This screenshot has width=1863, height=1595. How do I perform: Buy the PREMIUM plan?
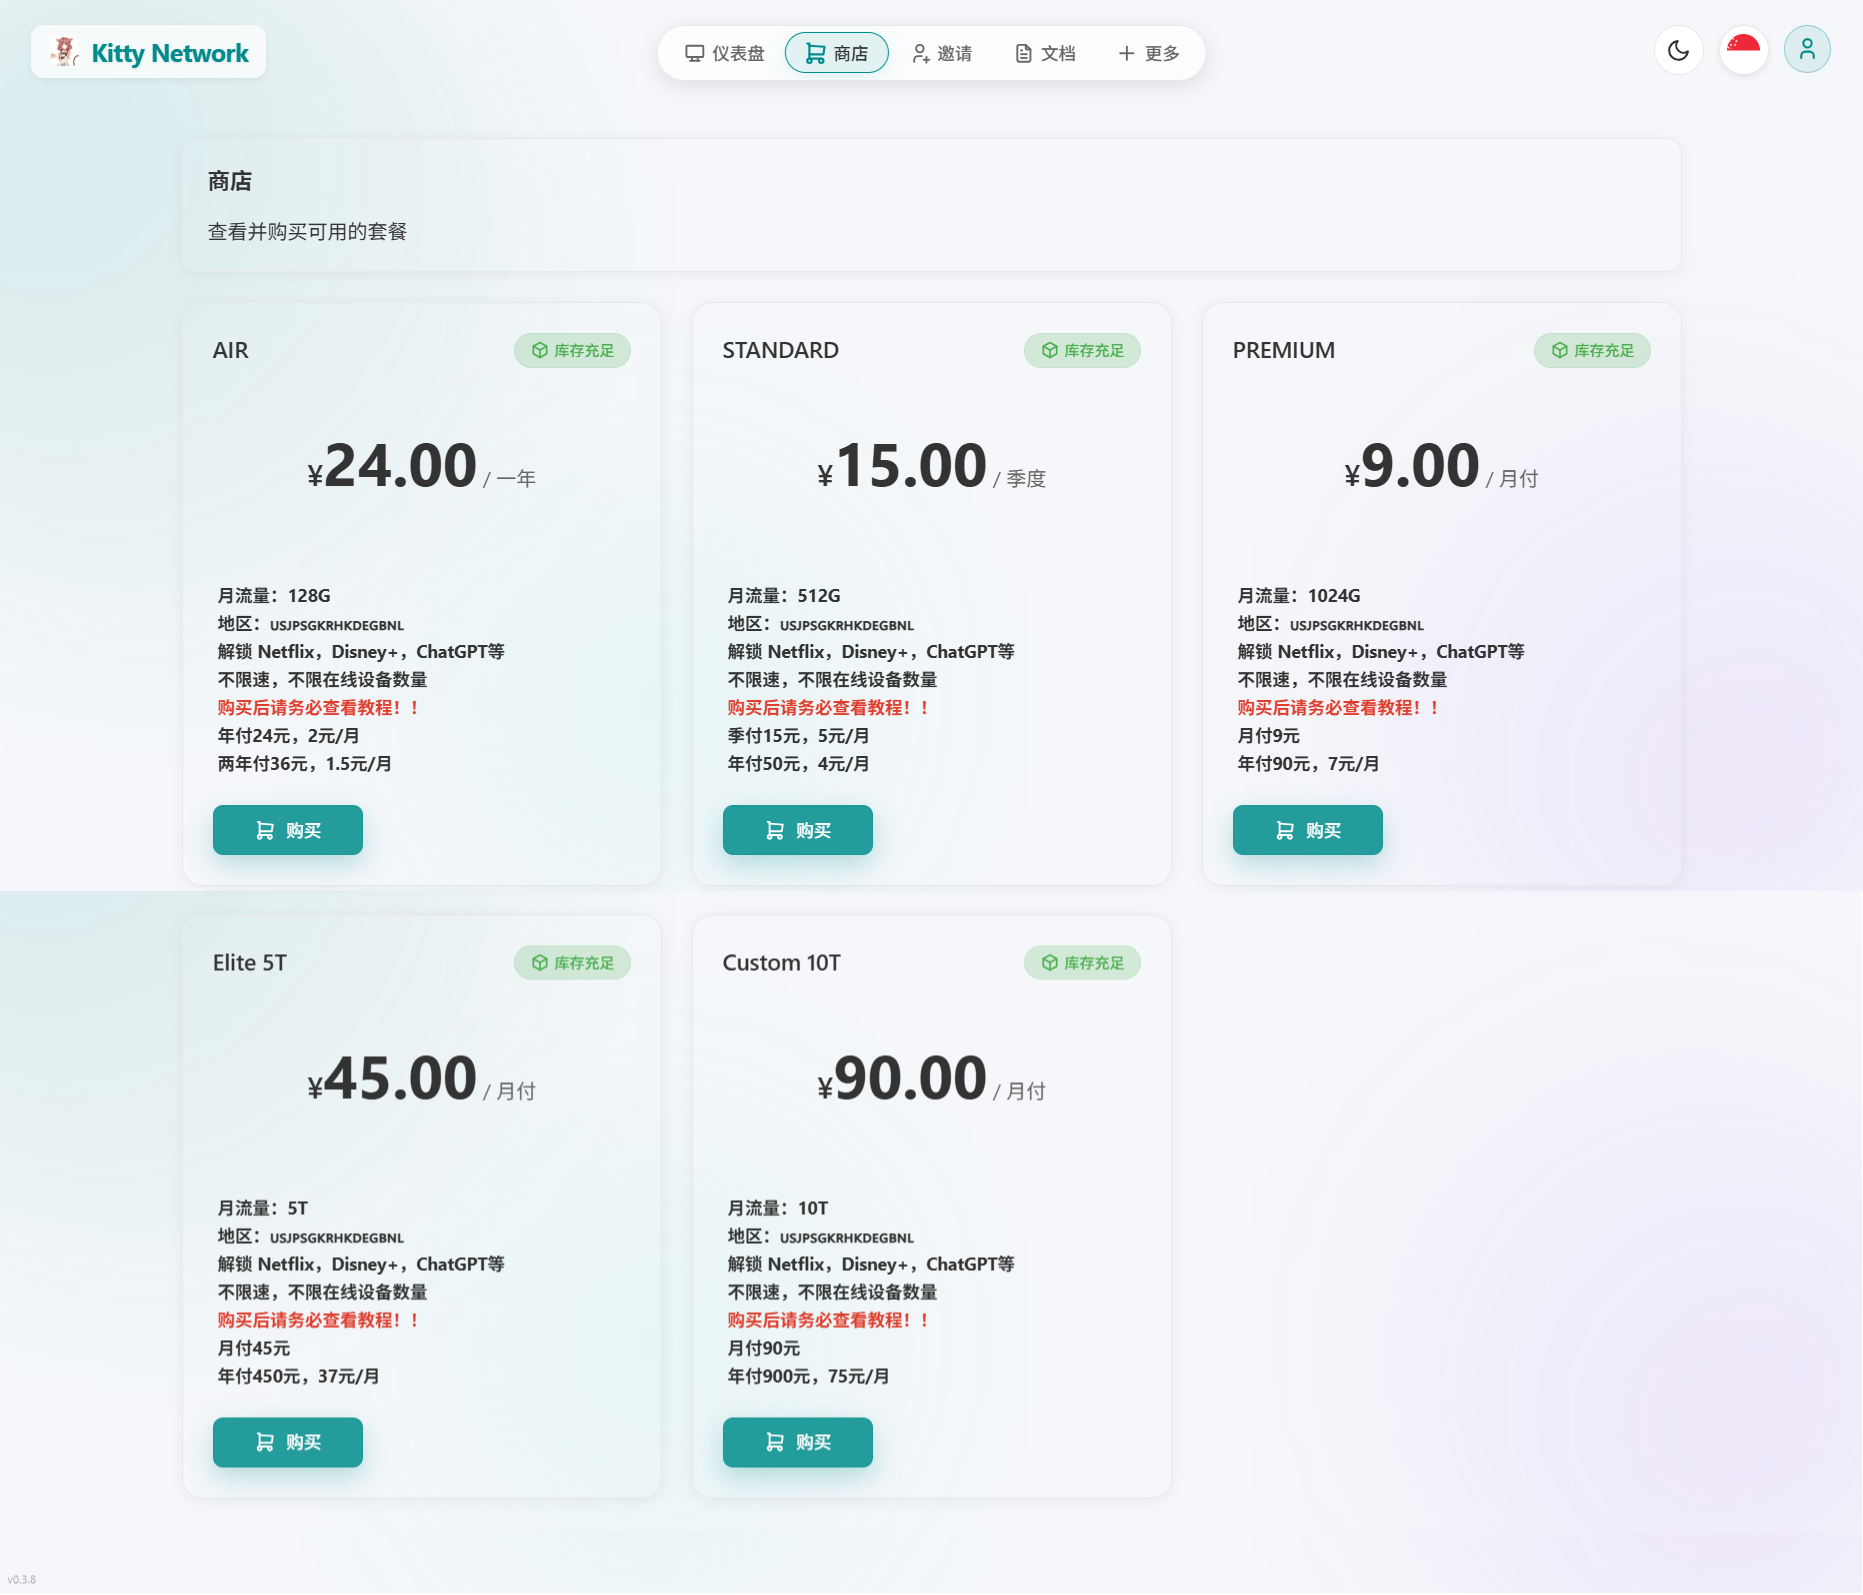[x=1308, y=830]
